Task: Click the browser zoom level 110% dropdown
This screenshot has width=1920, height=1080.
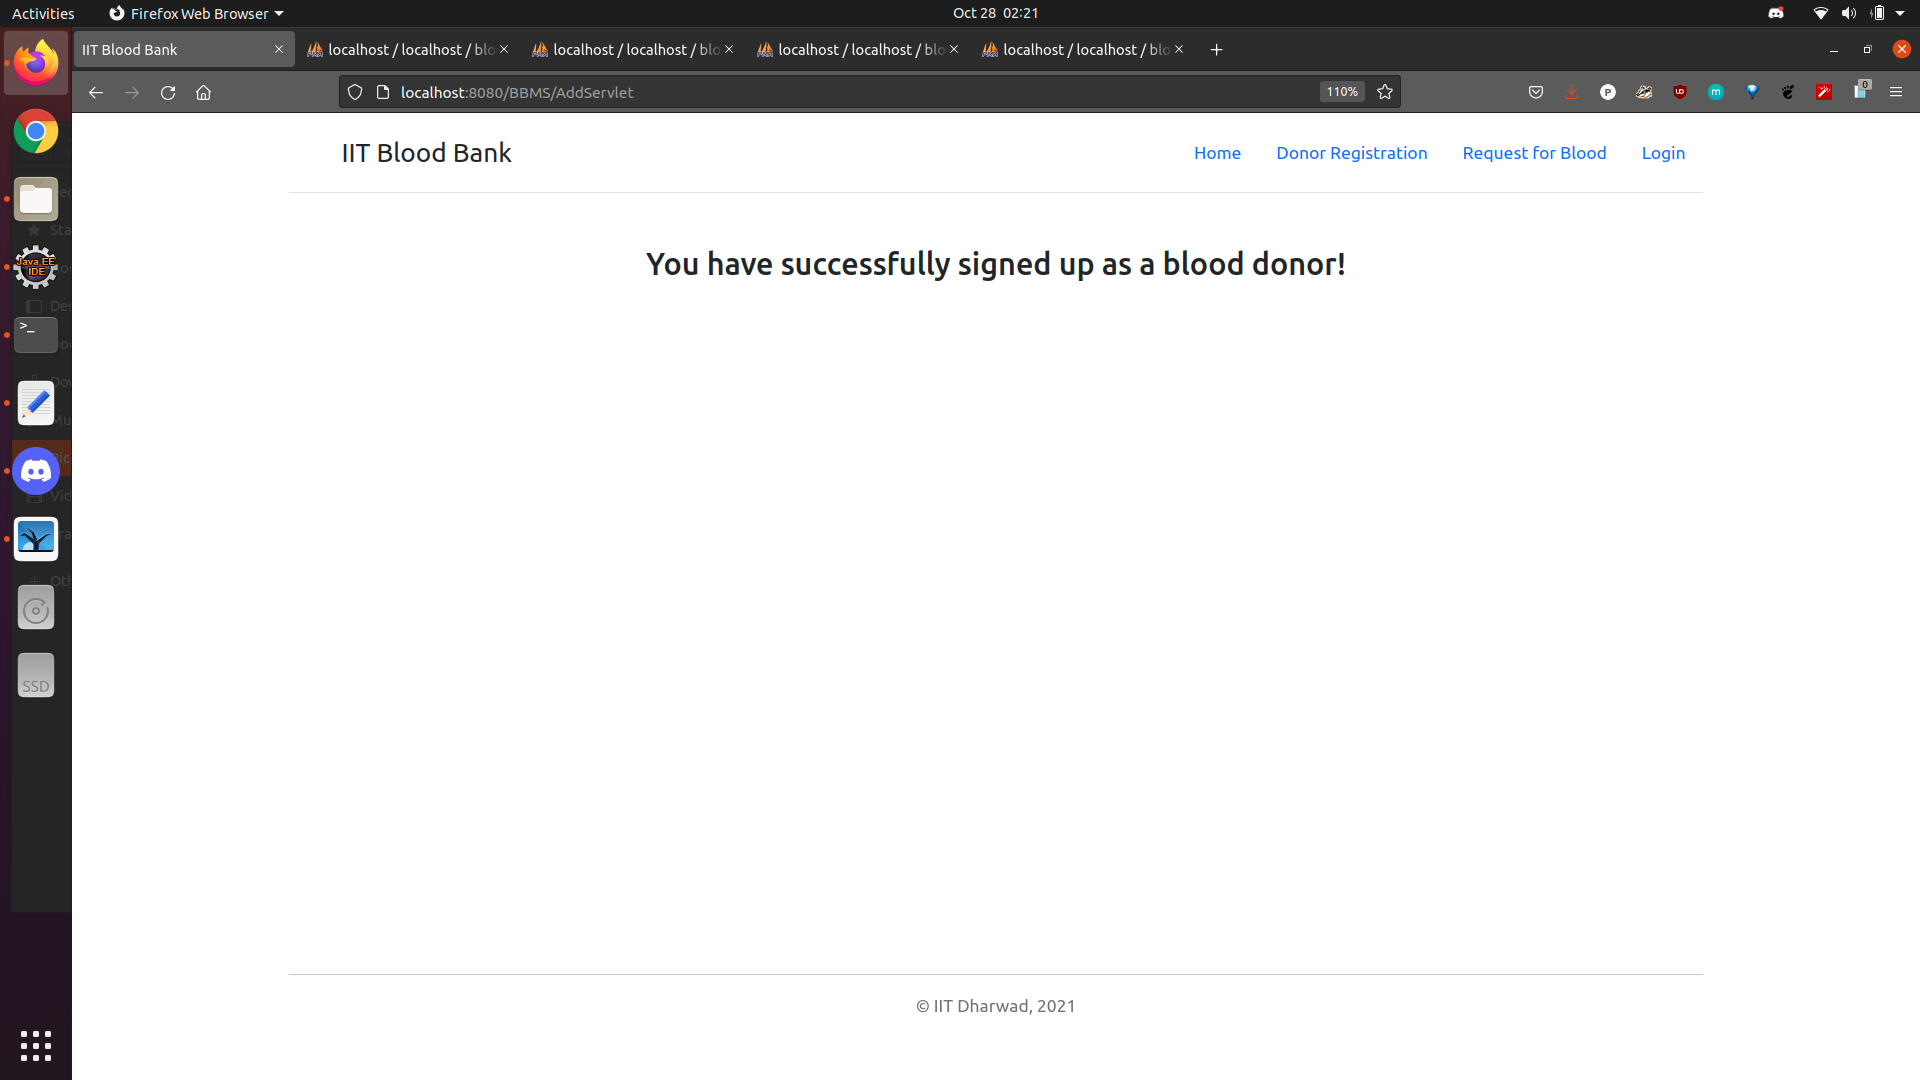Action: 1340,91
